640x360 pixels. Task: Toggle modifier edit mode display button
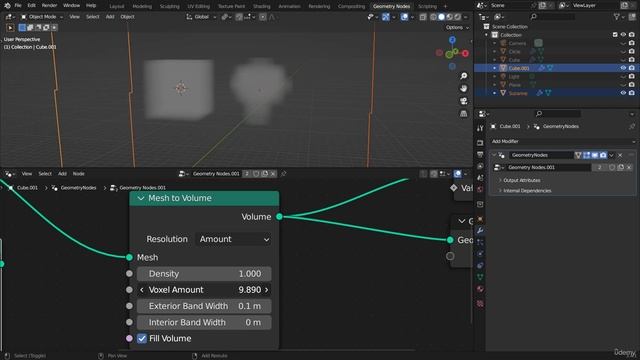(x=587, y=155)
